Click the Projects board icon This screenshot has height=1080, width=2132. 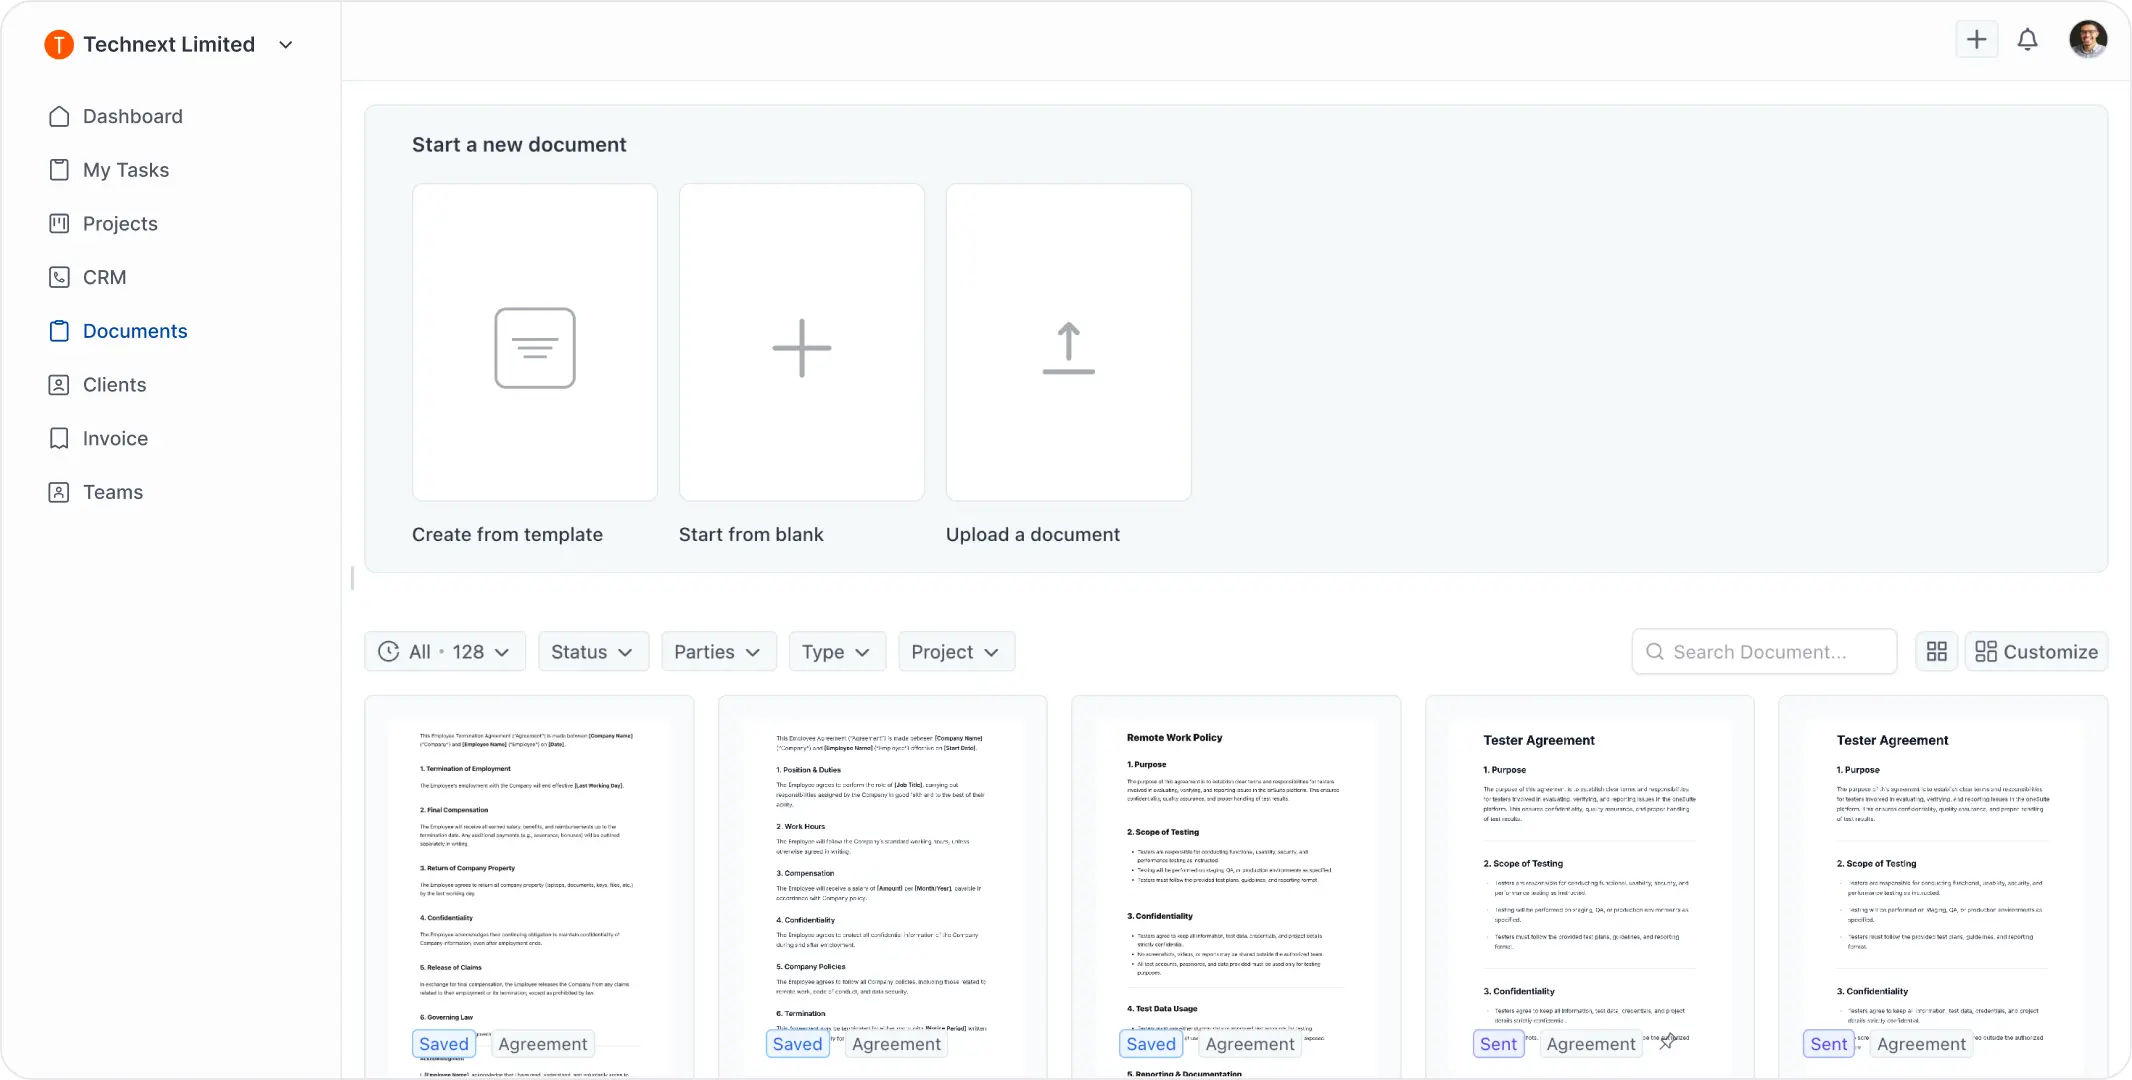59,223
